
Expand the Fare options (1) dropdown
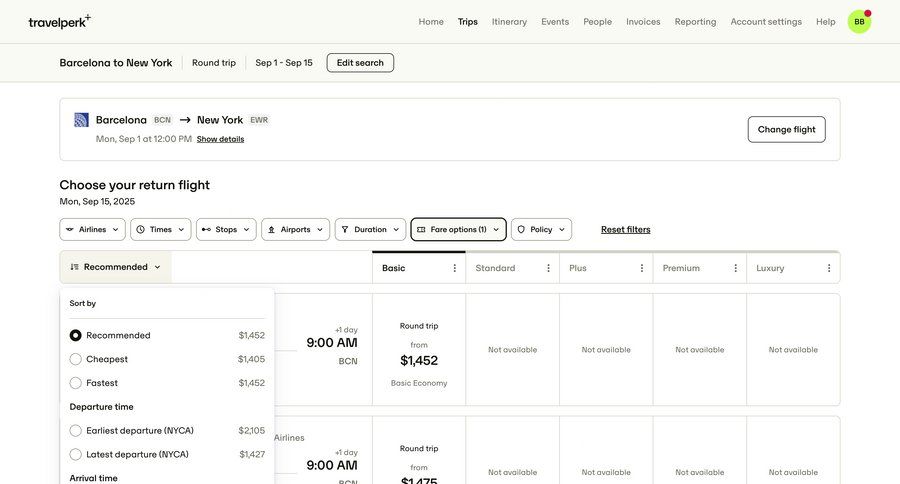pyautogui.click(x=458, y=230)
